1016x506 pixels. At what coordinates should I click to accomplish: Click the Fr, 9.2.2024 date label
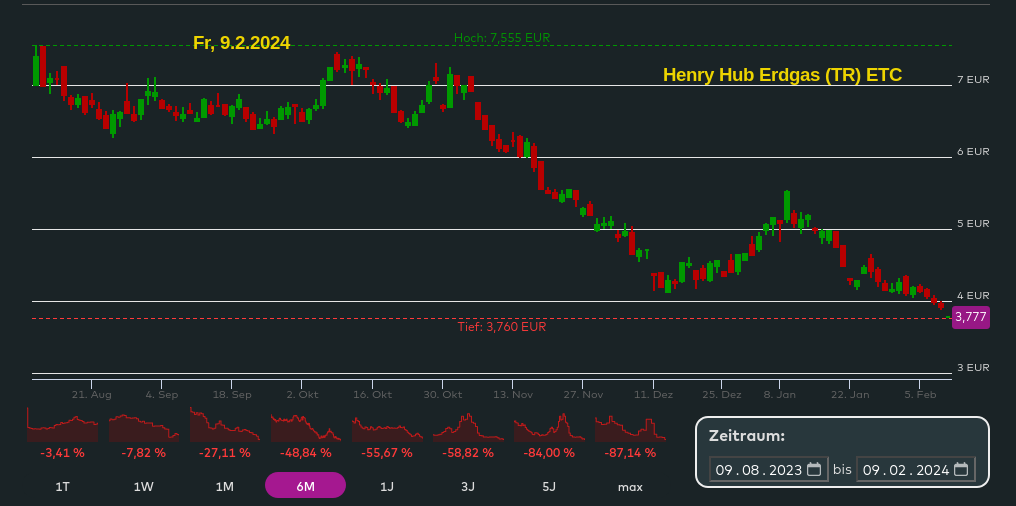coord(242,43)
